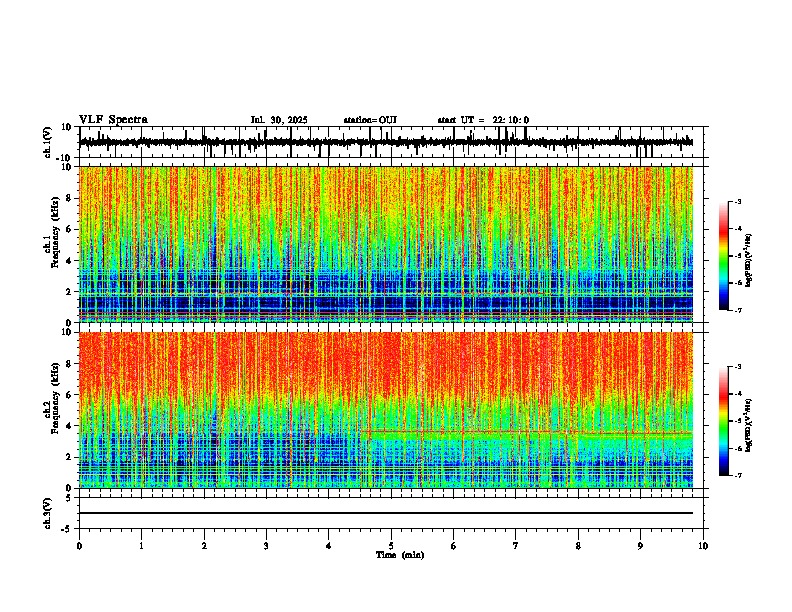792x612 pixels.
Task: Click the date text "Jul. 30, 2025"
Action: (279, 120)
